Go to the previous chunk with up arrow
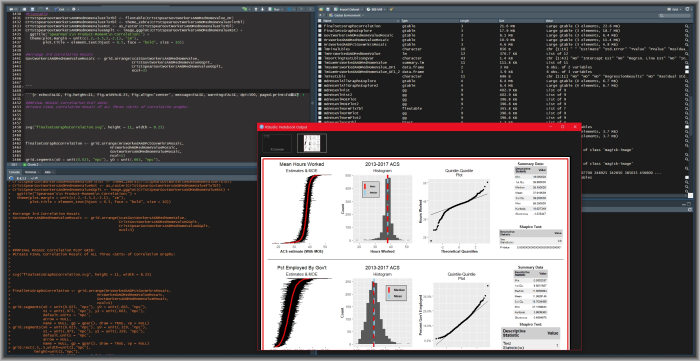 click(x=256, y=9)
